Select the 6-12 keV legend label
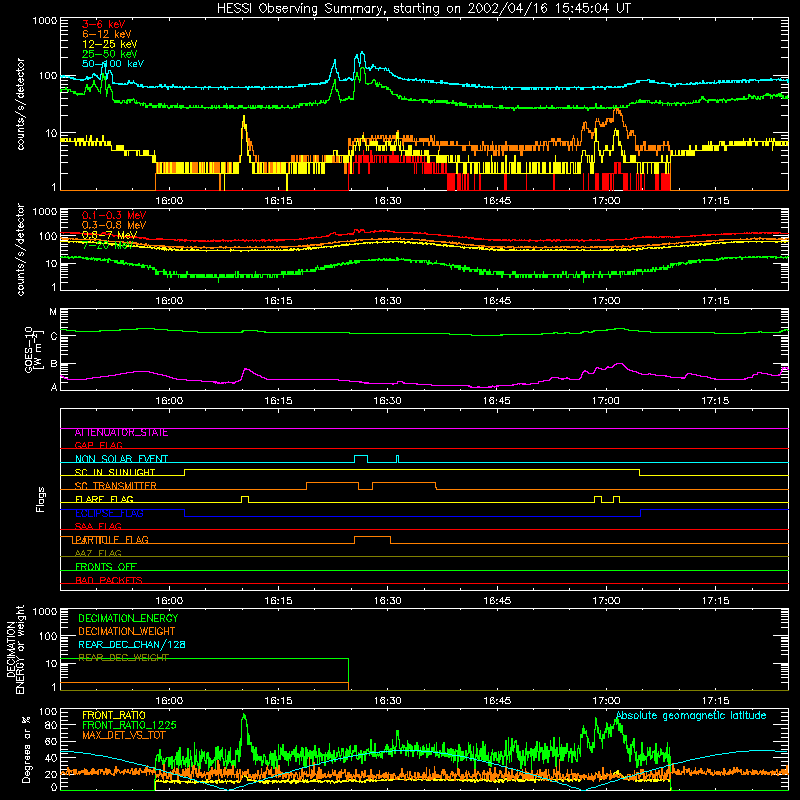The width and height of the screenshot is (800, 800). (107, 34)
